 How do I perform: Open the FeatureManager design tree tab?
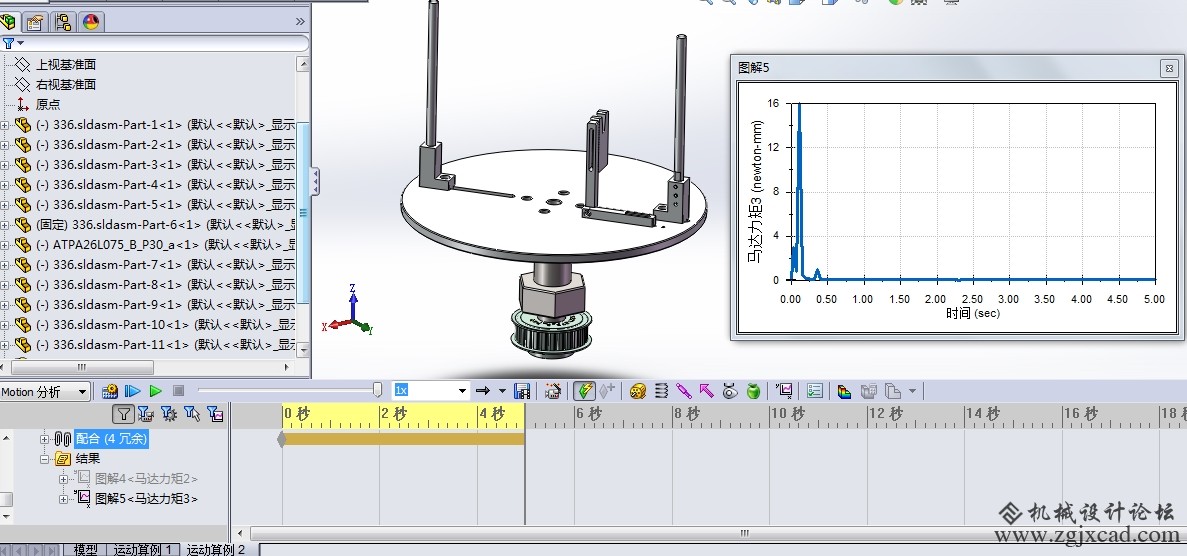point(9,22)
